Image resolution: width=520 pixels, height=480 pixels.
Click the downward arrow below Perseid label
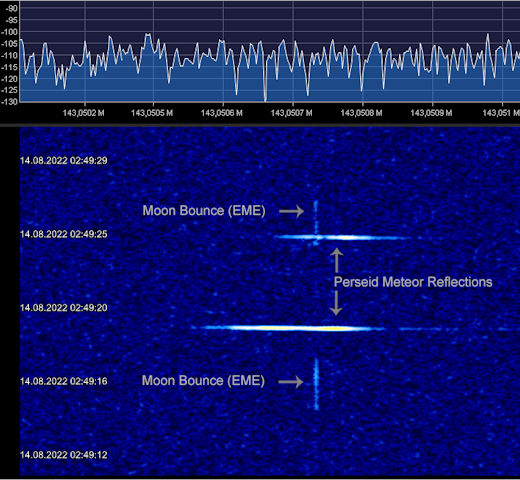pos(336,303)
